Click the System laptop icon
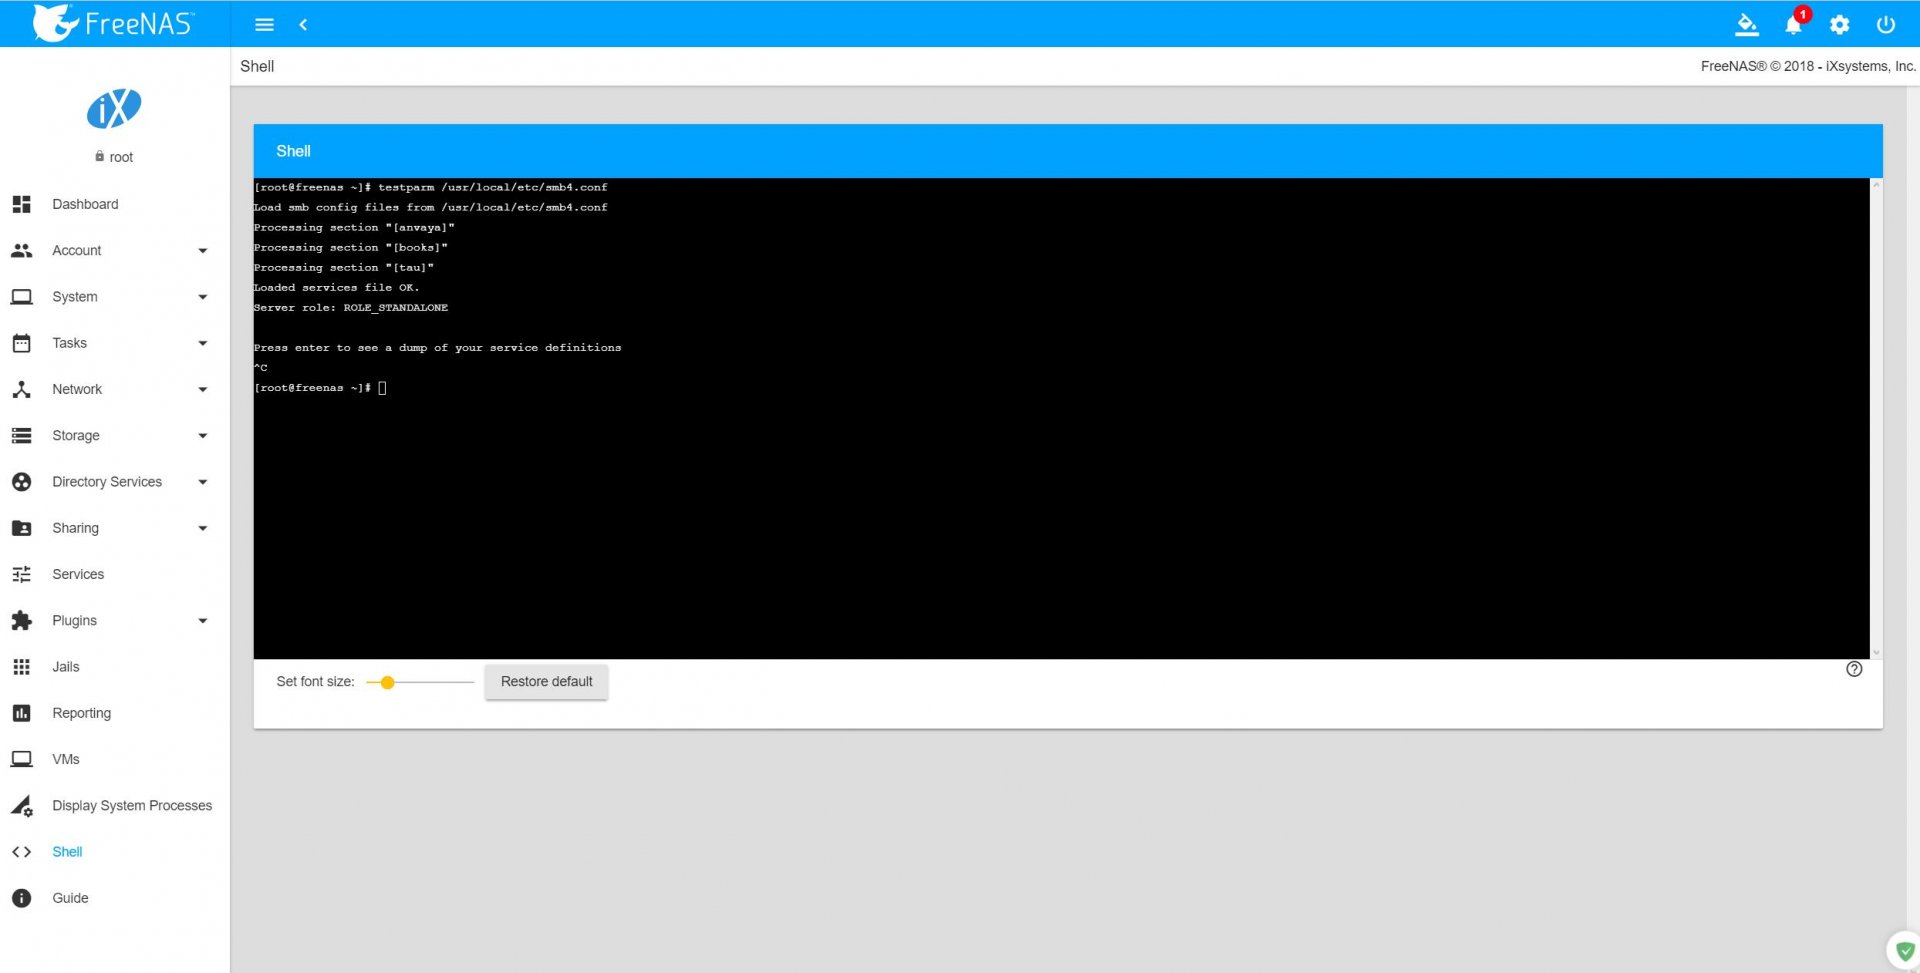This screenshot has height=973, width=1920. pos(21,297)
